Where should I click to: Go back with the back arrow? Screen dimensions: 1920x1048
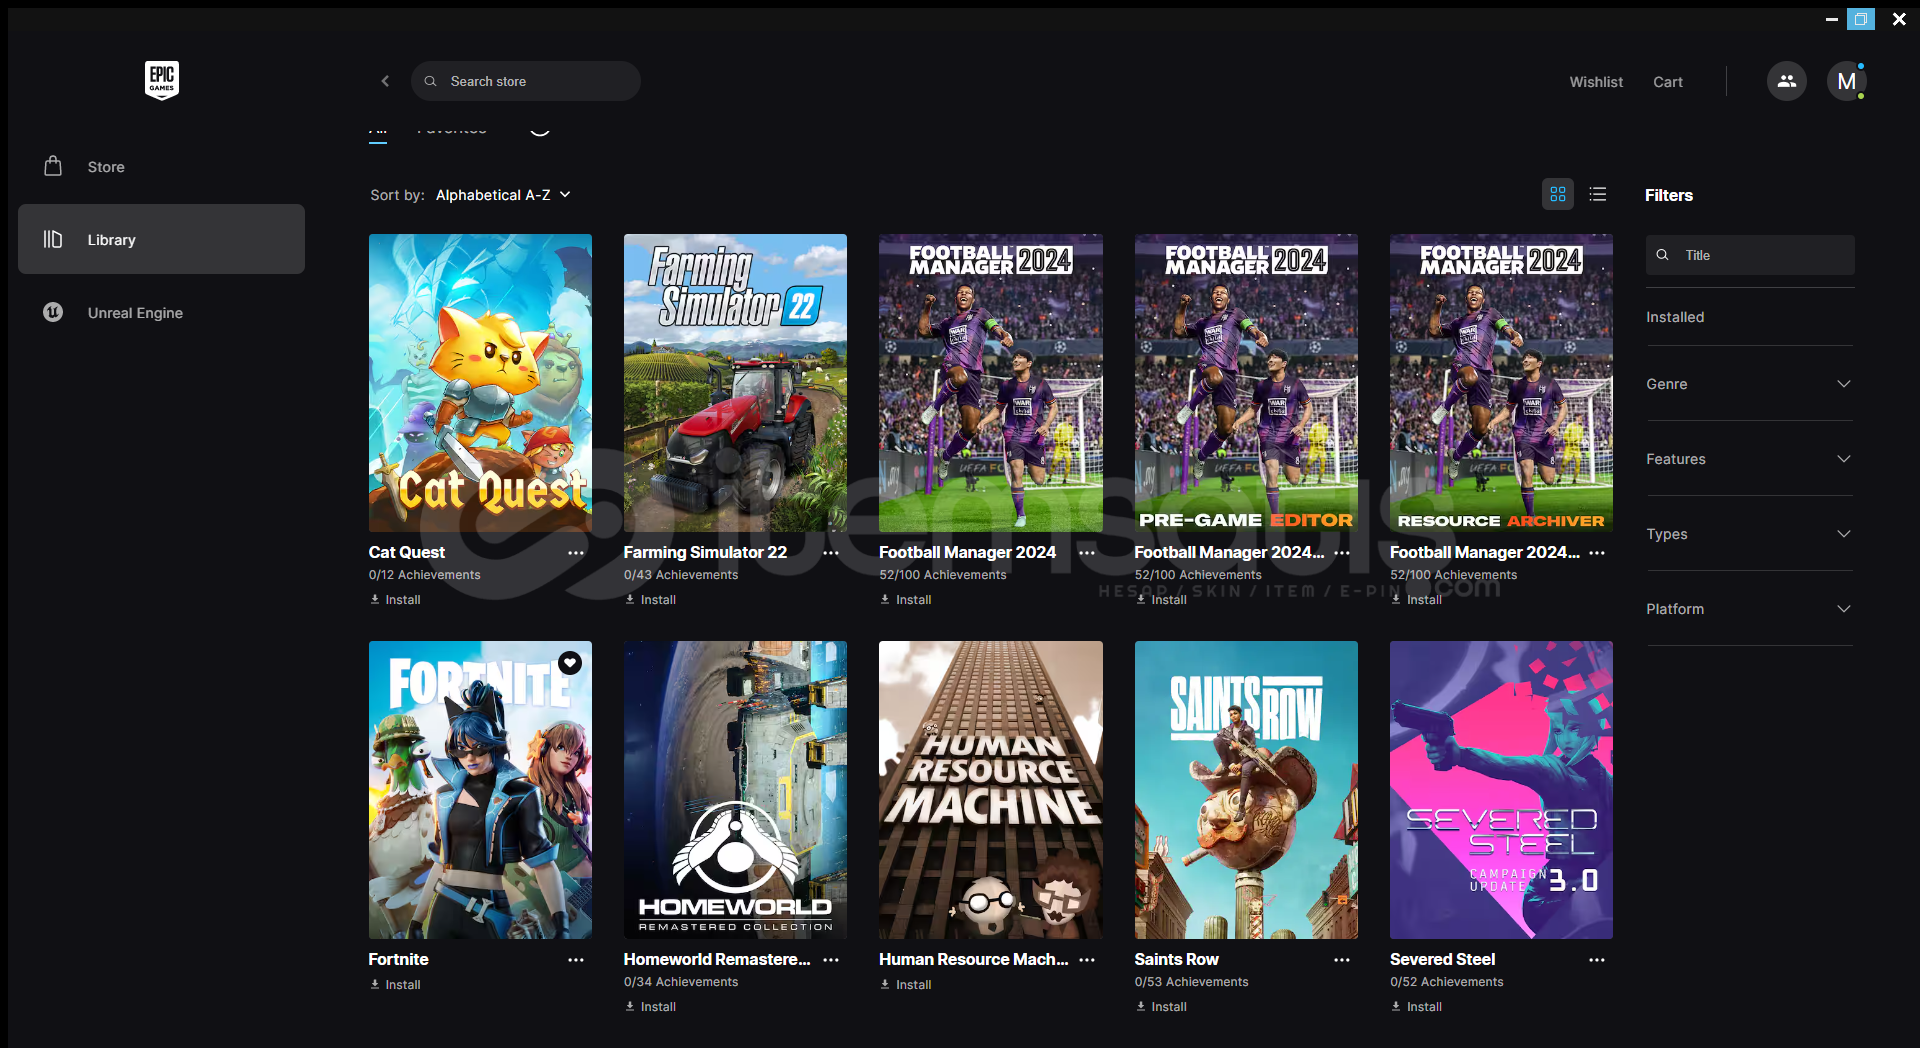(x=385, y=81)
